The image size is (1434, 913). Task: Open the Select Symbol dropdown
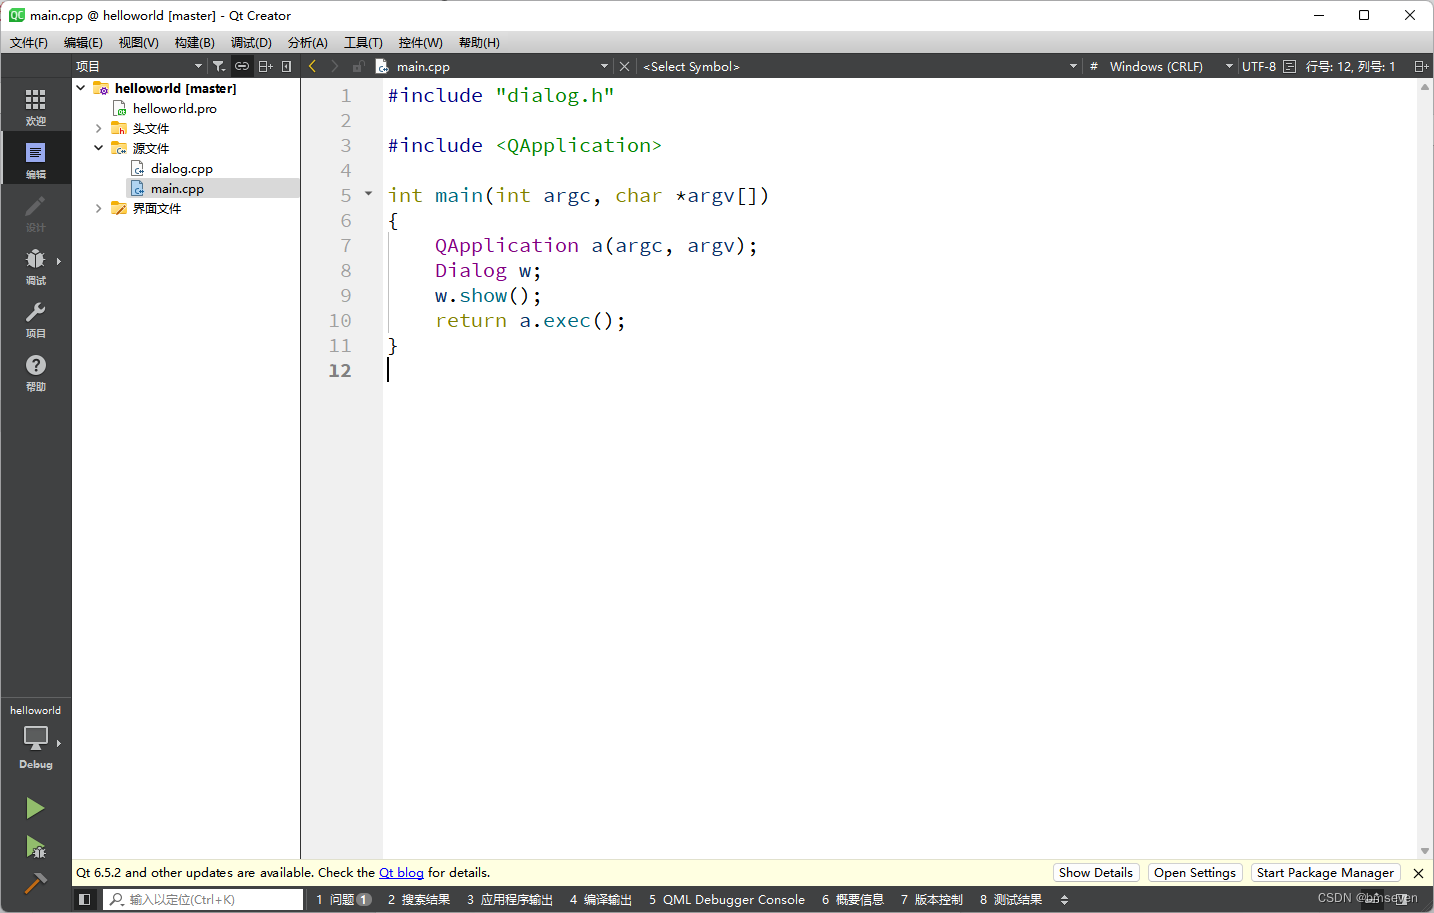click(860, 66)
